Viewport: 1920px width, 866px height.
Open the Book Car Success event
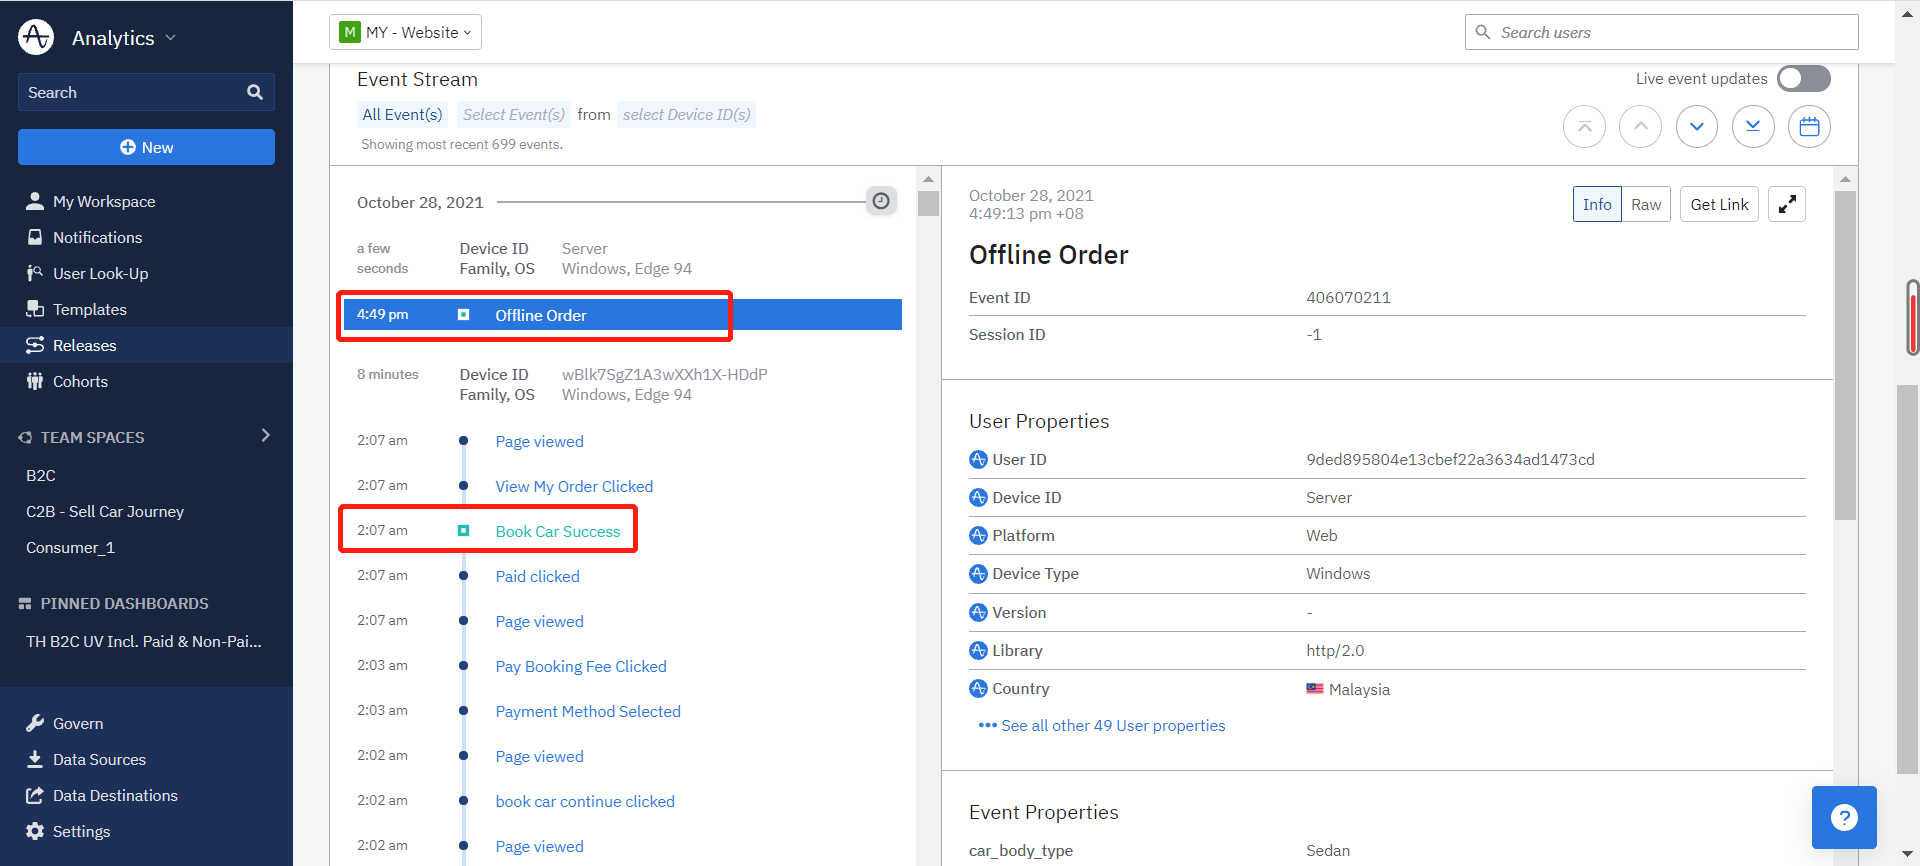pos(558,531)
